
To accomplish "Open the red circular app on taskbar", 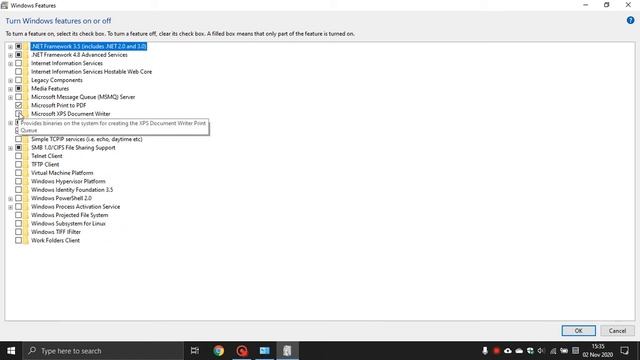I will (242, 351).
